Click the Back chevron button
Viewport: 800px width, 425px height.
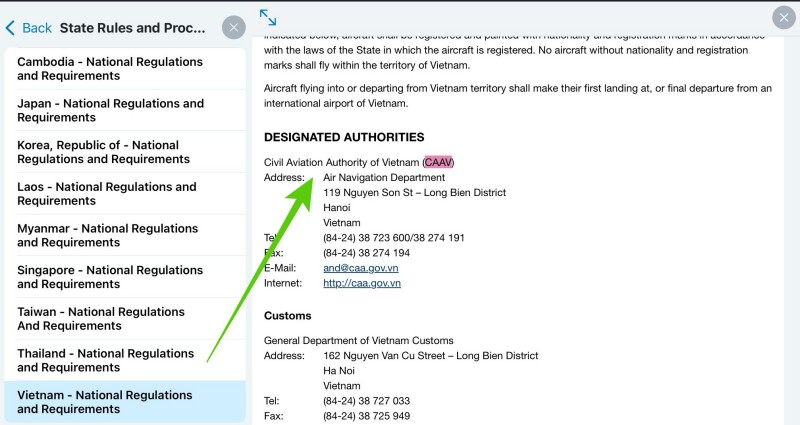tap(28, 27)
